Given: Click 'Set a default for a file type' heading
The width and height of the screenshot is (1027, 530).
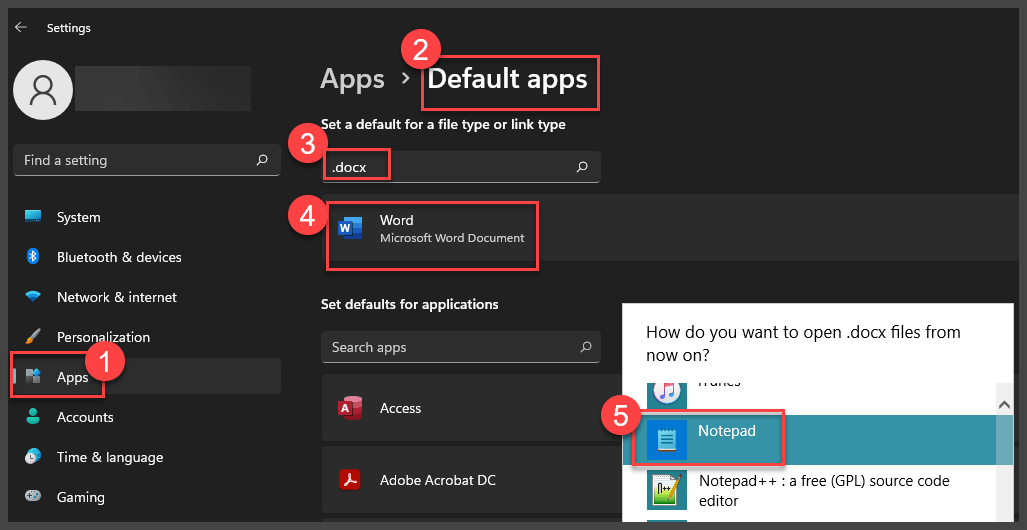Looking at the screenshot, I should (x=443, y=124).
